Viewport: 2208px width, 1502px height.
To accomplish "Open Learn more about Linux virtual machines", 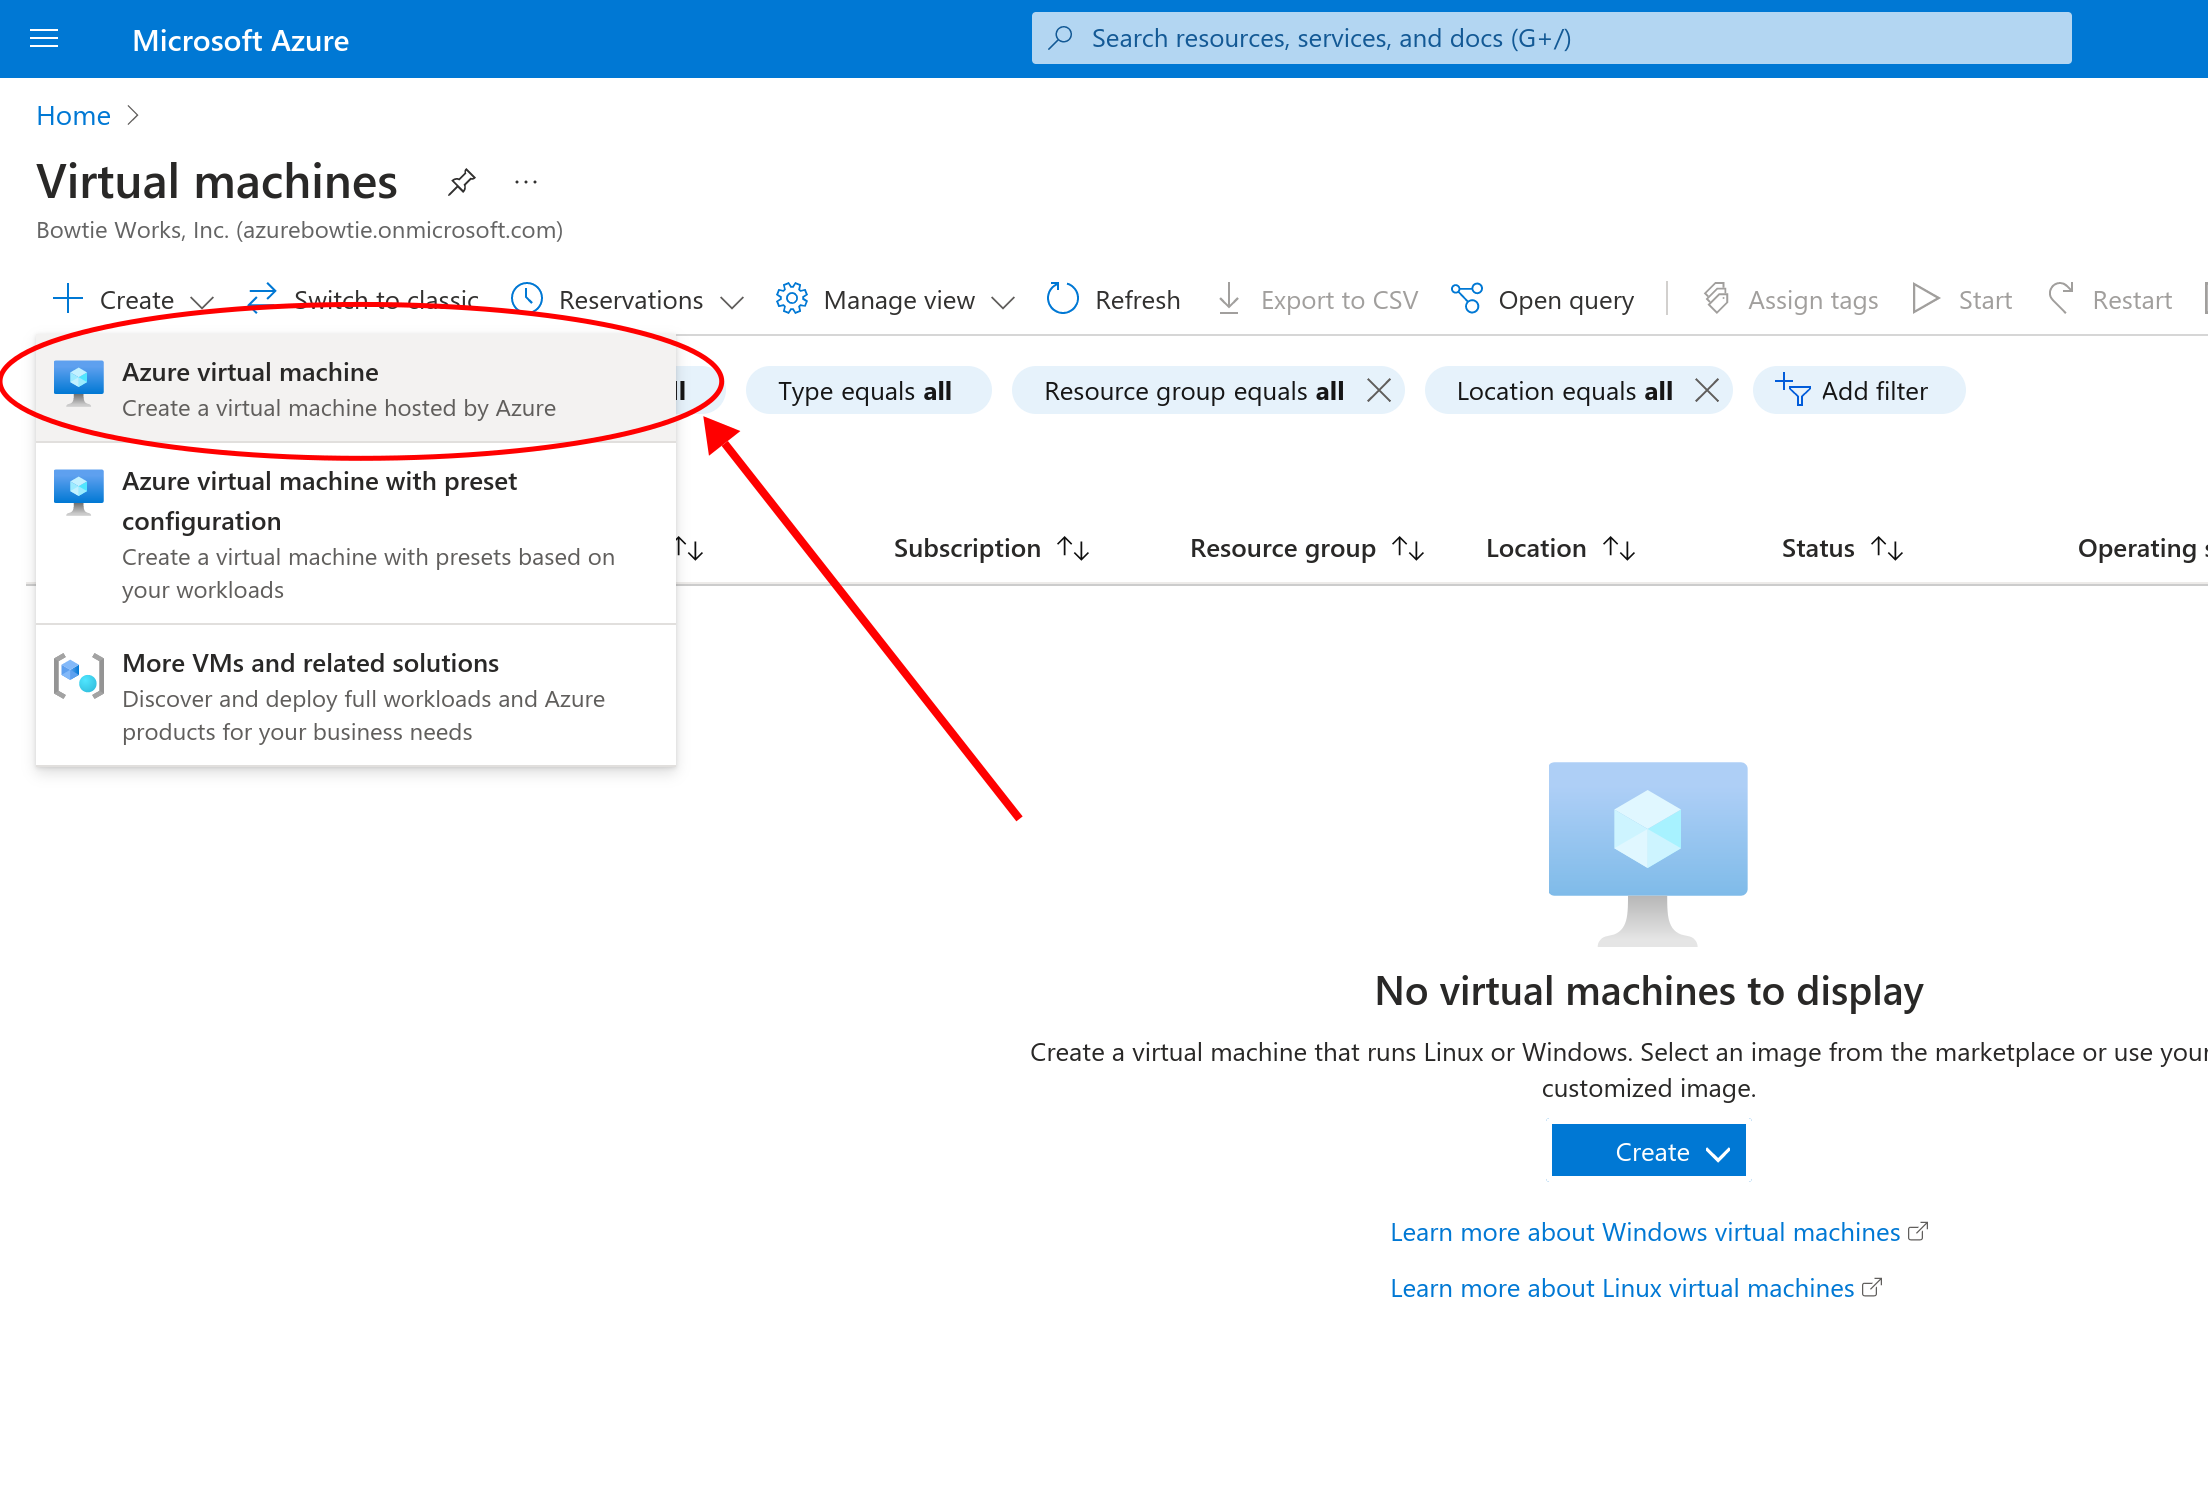I will (1636, 1288).
